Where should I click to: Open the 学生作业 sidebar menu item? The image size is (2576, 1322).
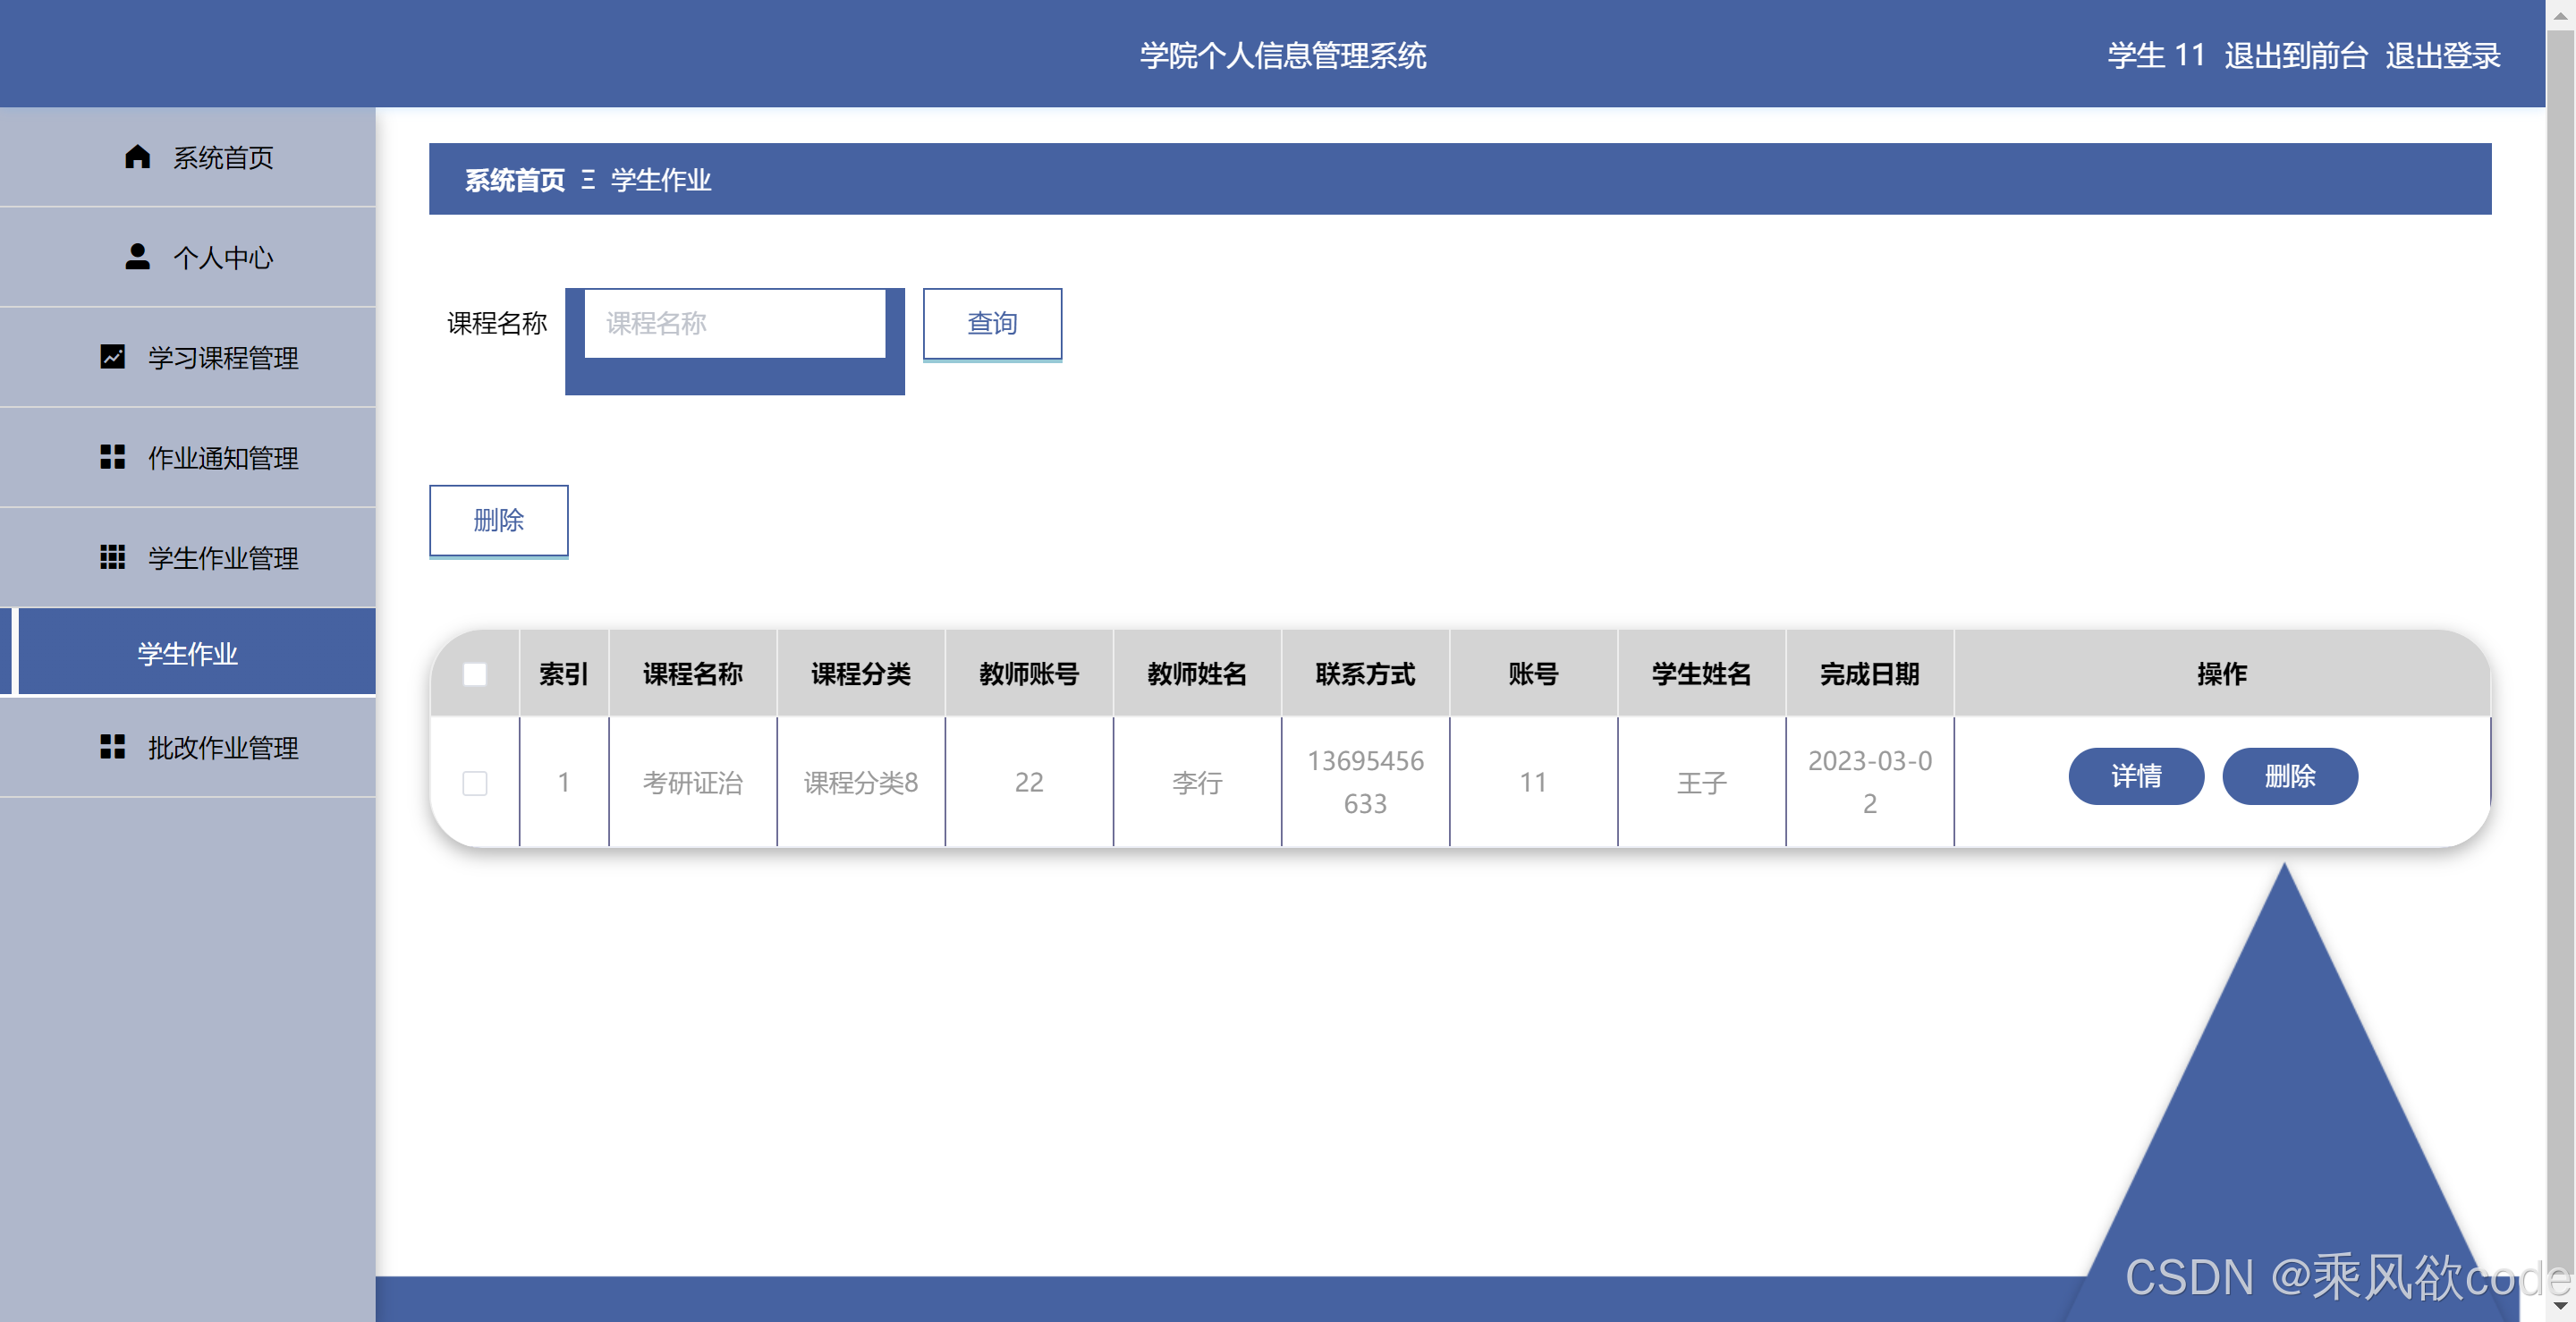pyautogui.click(x=188, y=653)
